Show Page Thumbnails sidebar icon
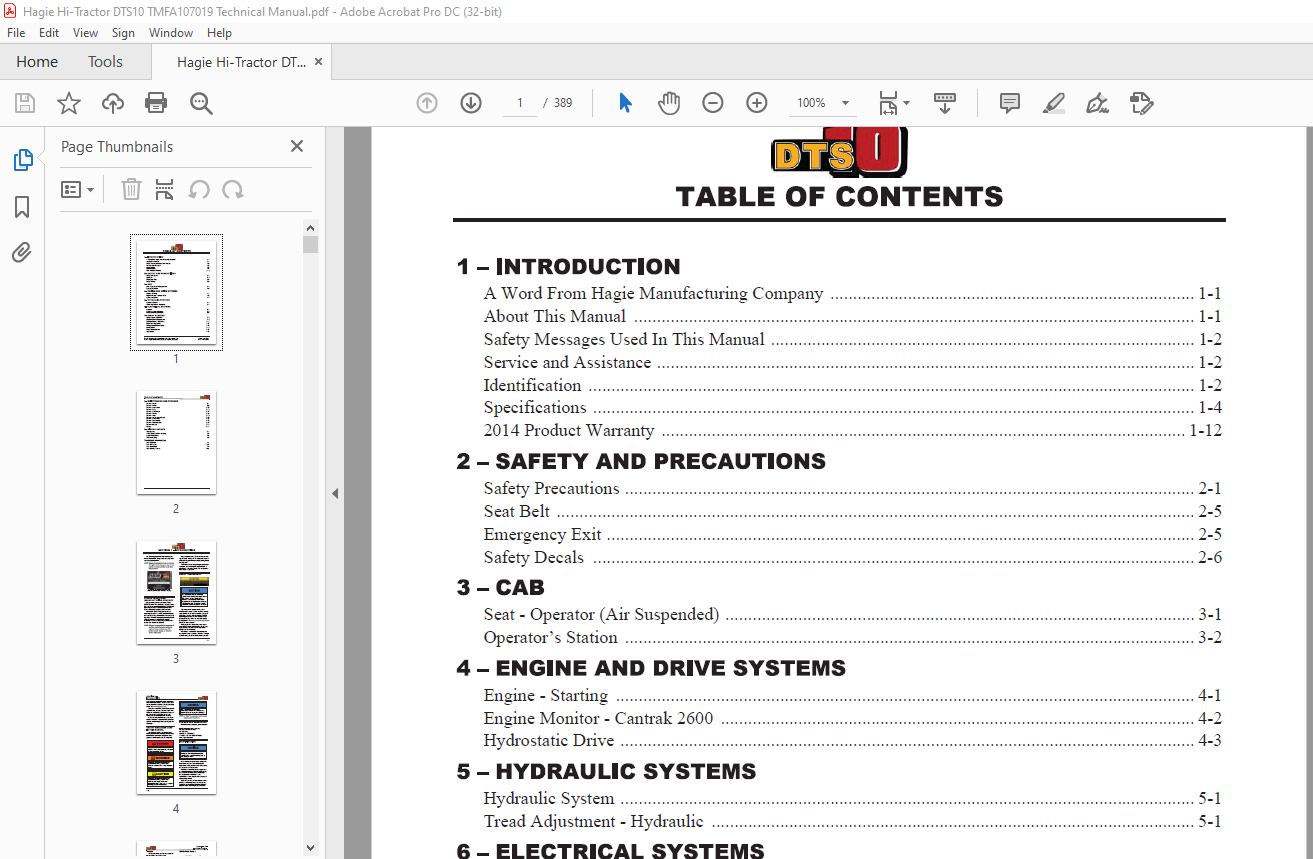 (x=22, y=160)
